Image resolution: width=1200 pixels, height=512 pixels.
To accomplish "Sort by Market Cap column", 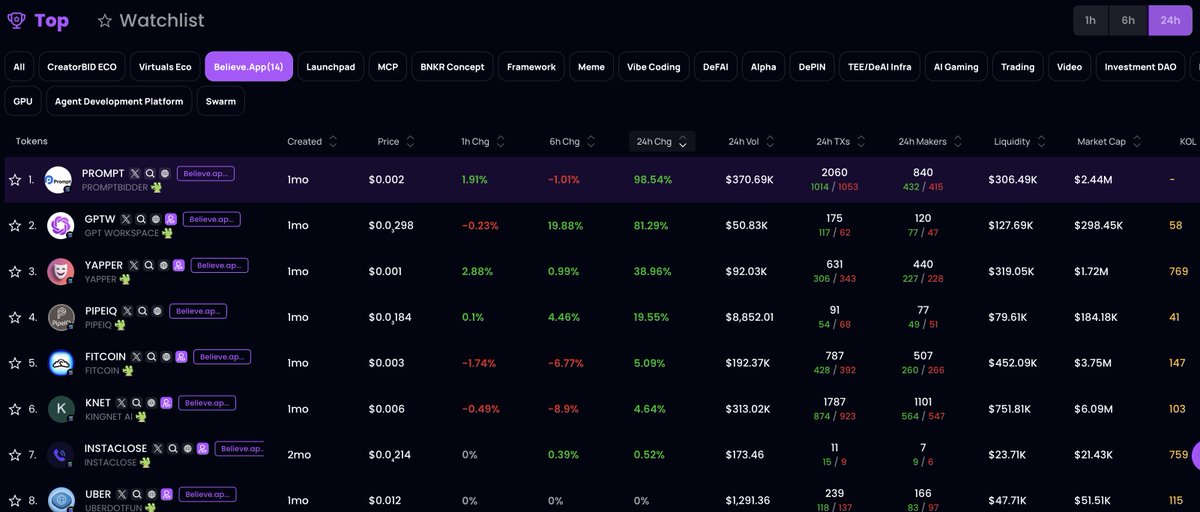I will (1110, 141).
